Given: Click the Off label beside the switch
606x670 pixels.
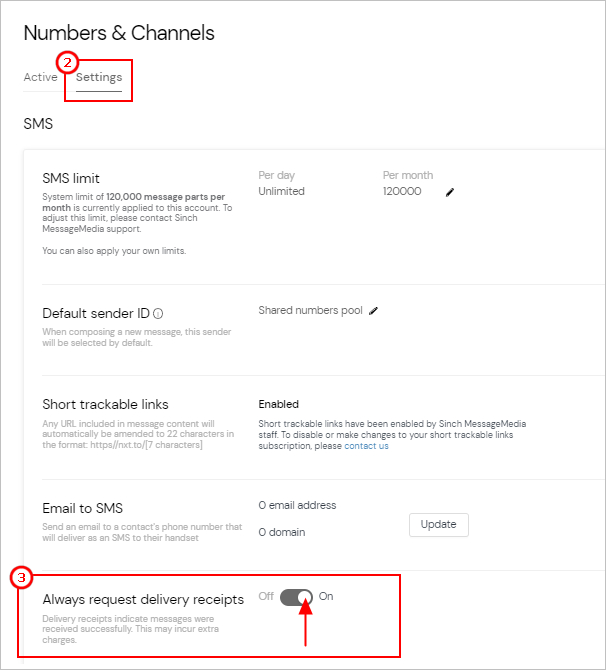Looking at the screenshot, I should click(x=266, y=597).
